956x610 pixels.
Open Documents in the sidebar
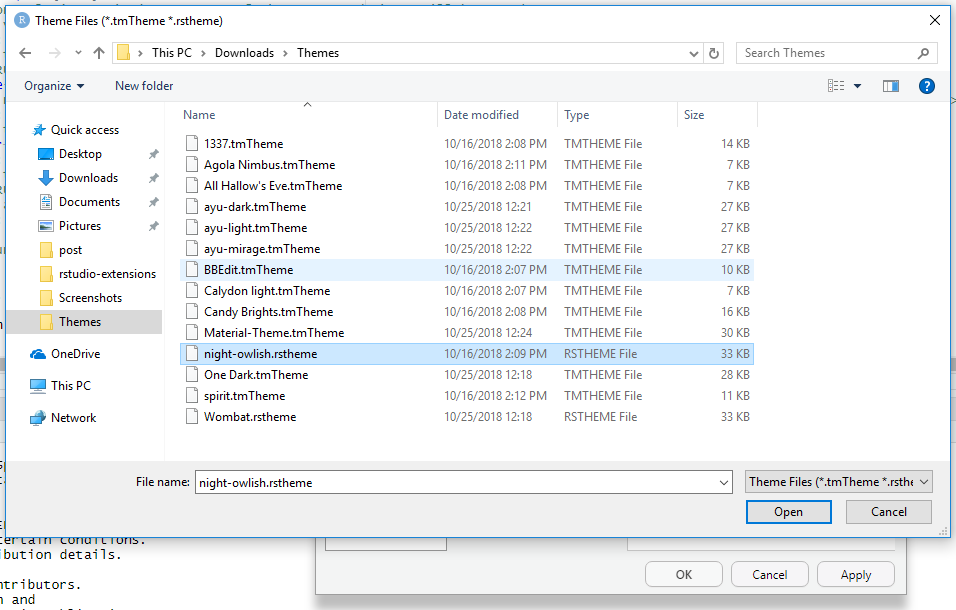click(89, 202)
